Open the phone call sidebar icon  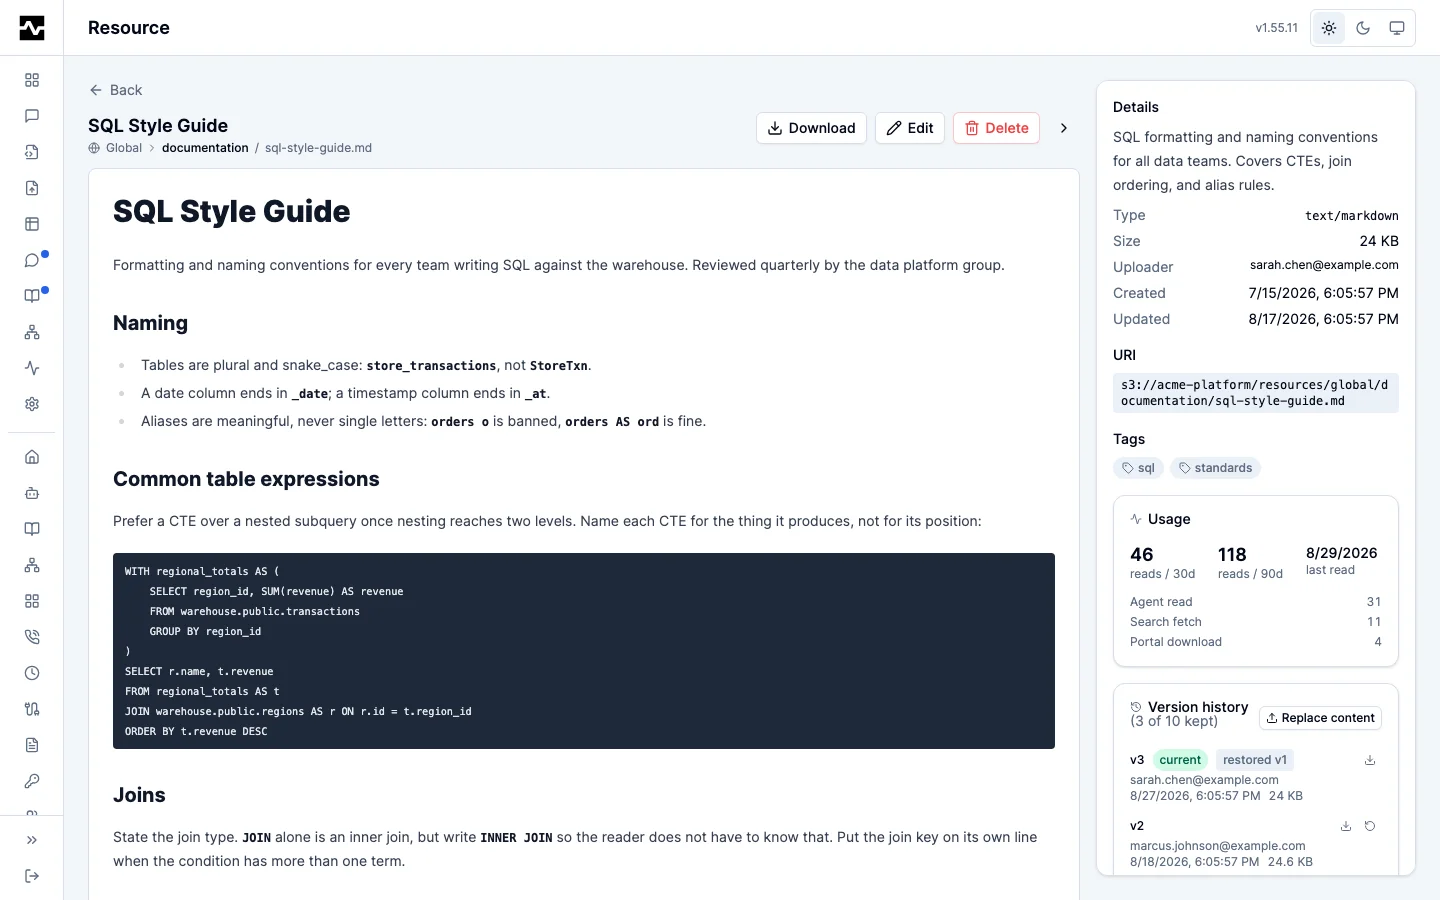(32, 637)
